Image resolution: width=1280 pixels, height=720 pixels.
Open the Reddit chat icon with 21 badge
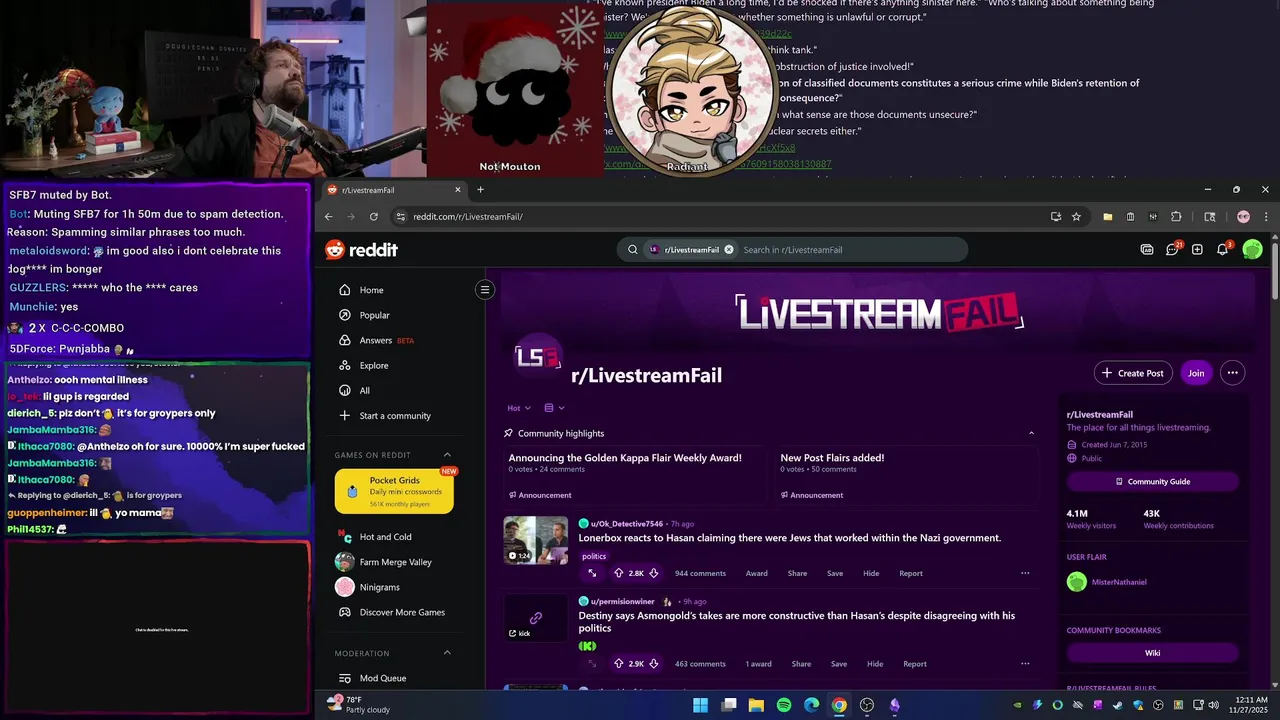1172,249
